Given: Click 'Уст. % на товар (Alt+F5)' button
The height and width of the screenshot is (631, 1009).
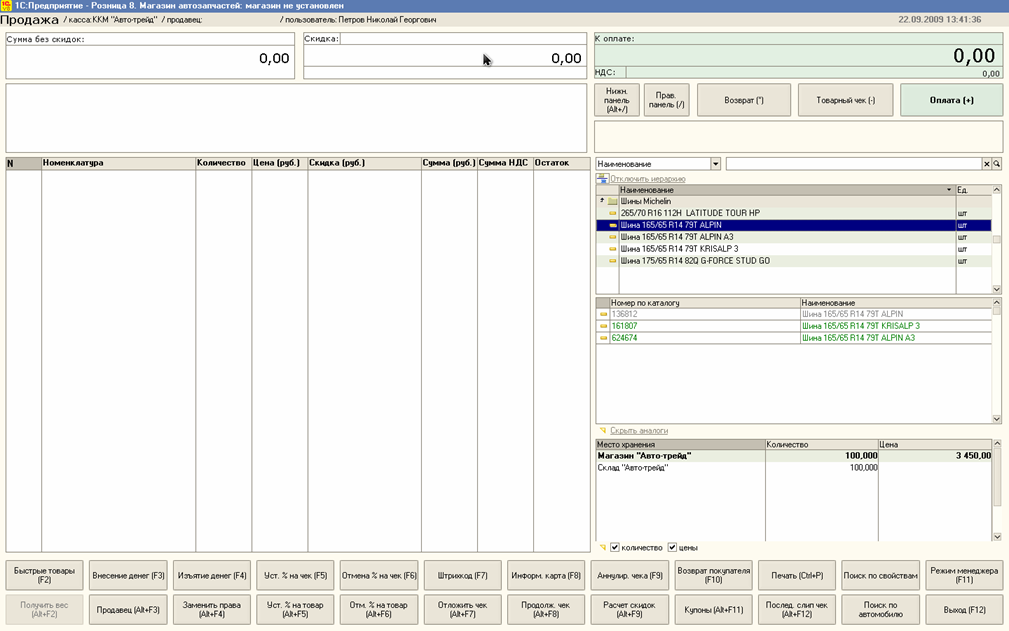Looking at the screenshot, I should coord(295,609).
